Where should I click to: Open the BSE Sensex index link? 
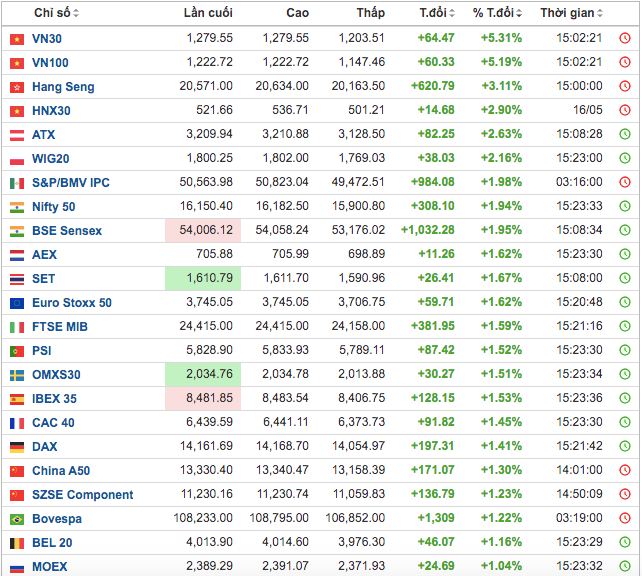[67, 231]
